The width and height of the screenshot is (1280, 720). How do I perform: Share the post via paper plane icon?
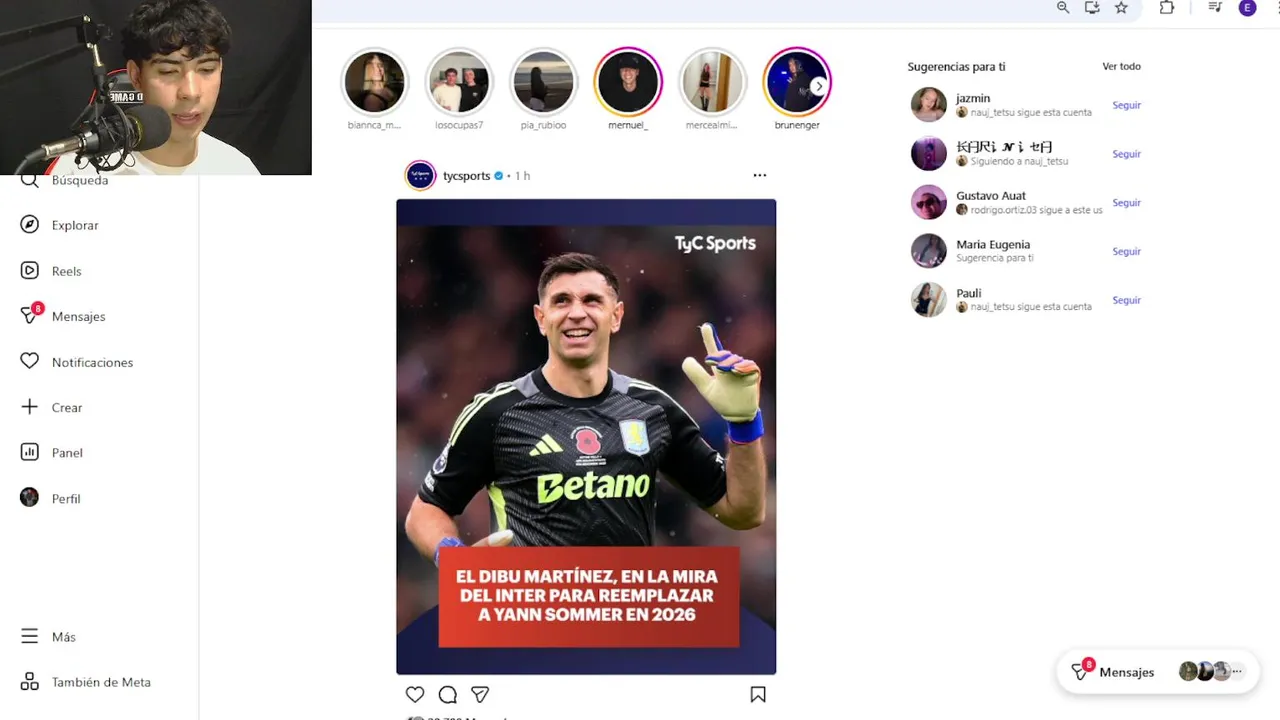480,694
